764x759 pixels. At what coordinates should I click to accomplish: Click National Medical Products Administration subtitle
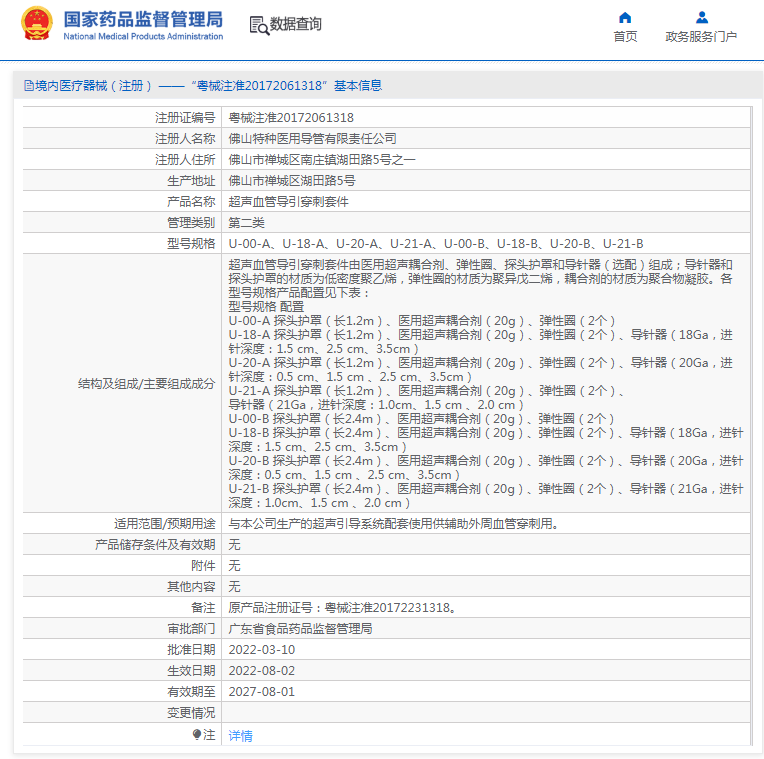pyautogui.click(x=143, y=37)
